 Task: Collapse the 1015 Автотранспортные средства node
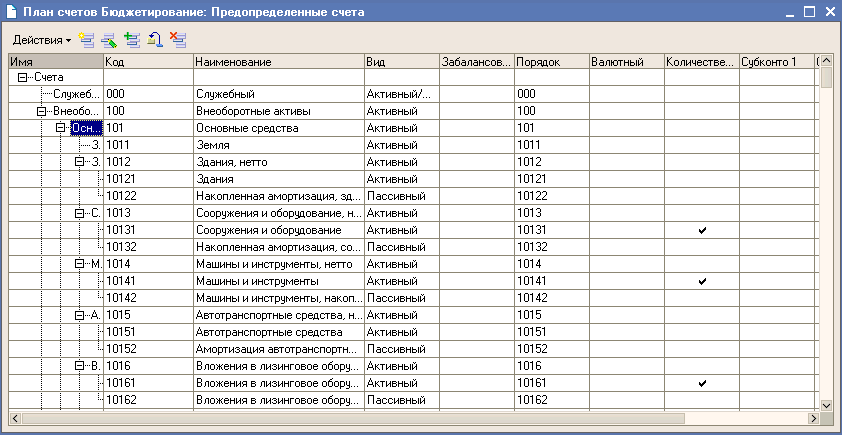[80, 315]
